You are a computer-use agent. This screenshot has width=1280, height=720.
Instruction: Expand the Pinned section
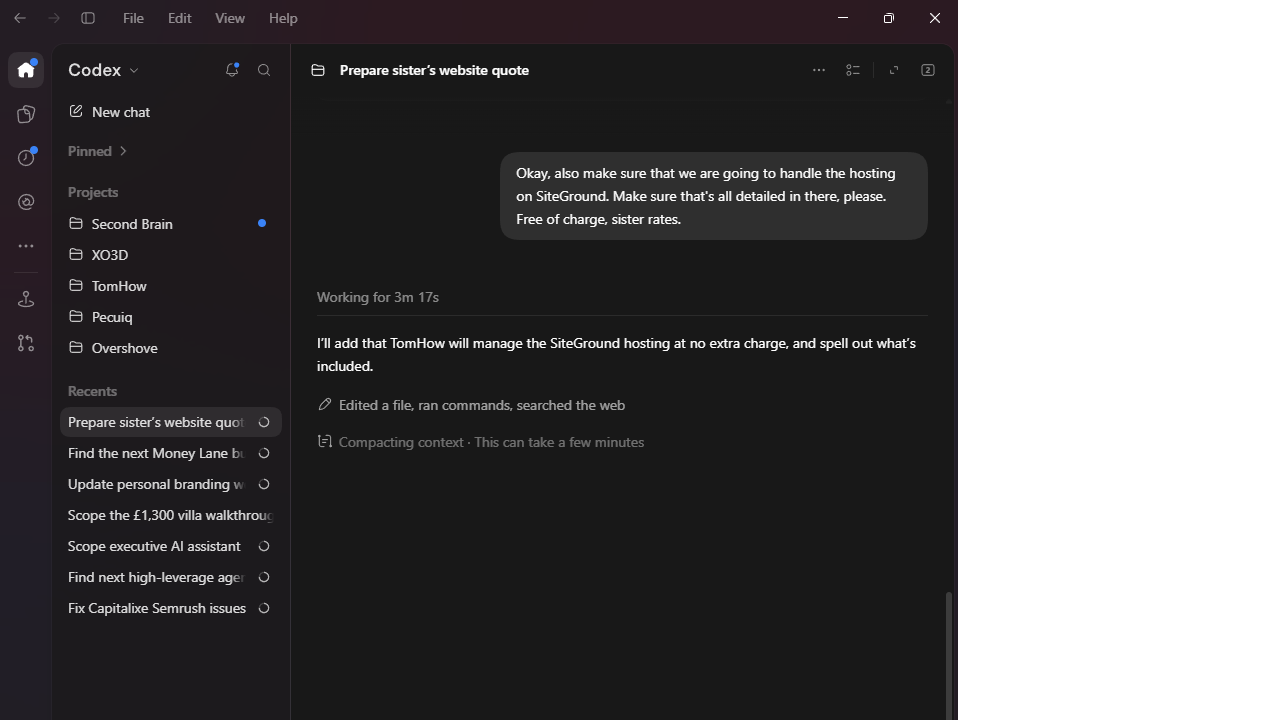pos(98,151)
